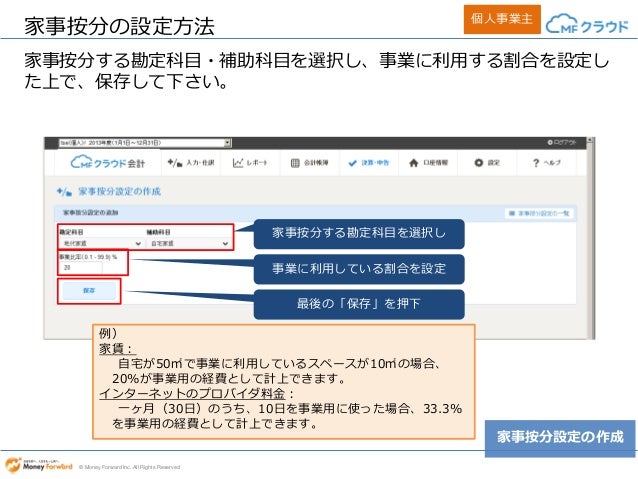Image resolution: width=638 pixels, height=479 pixels.
Task: Click the MFクラウド logo on the slide
Action: click(x=587, y=23)
